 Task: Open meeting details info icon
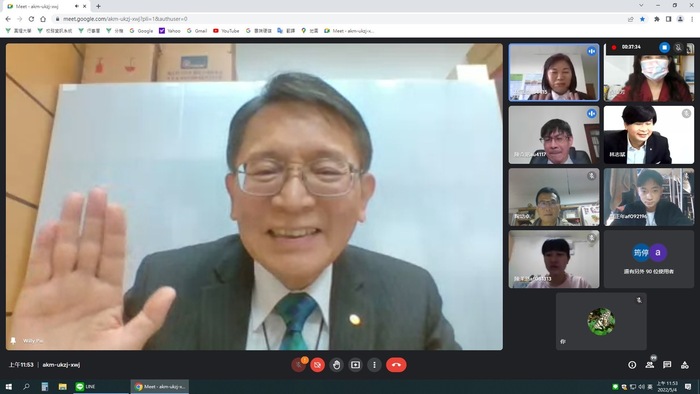pos(632,365)
